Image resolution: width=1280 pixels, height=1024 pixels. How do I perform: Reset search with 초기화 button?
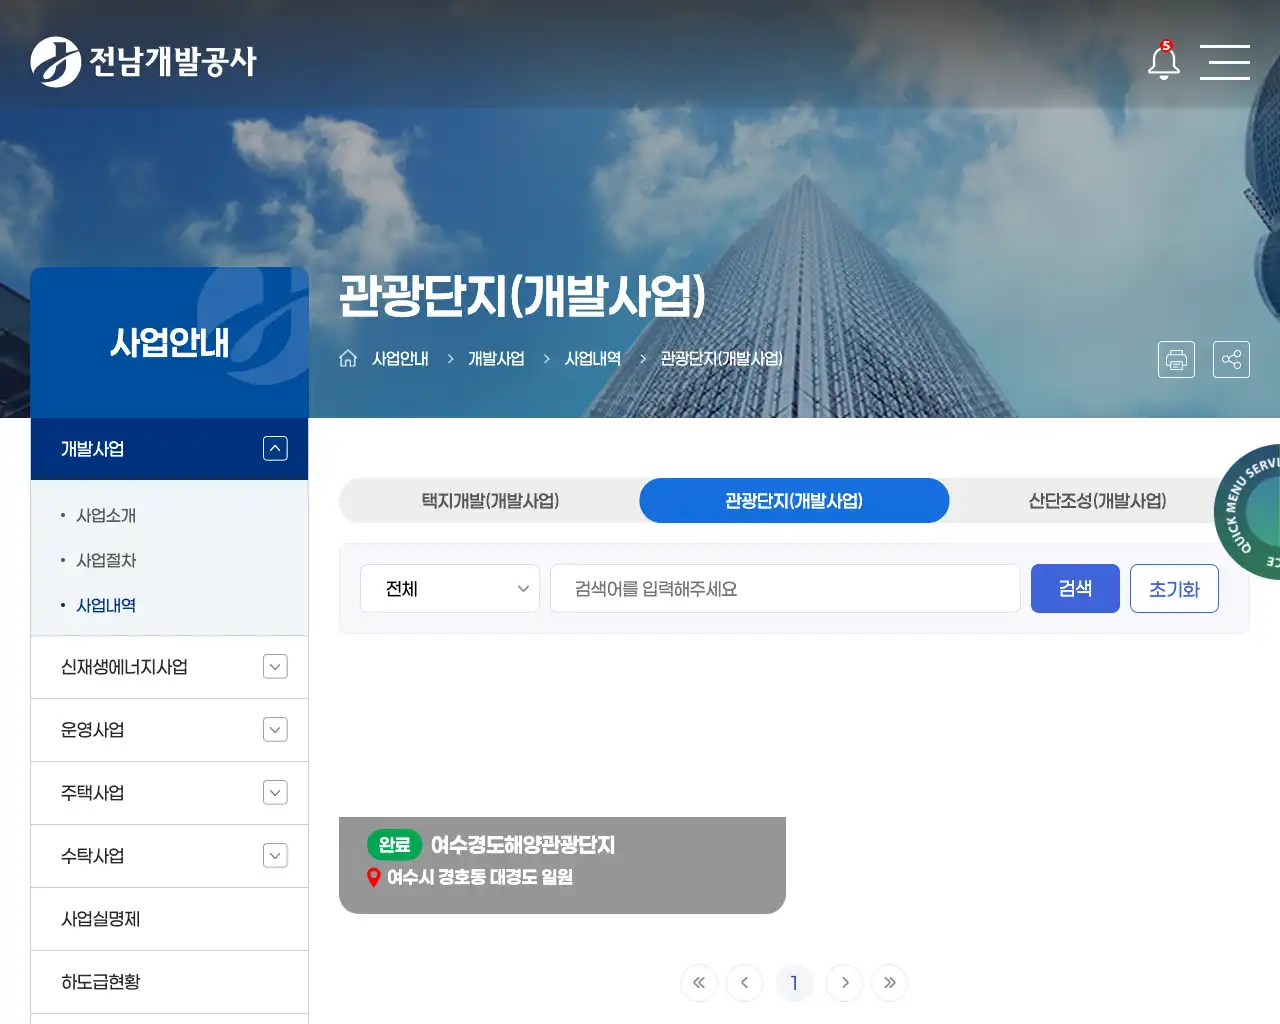pyautogui.click(x=1174, y=588)
